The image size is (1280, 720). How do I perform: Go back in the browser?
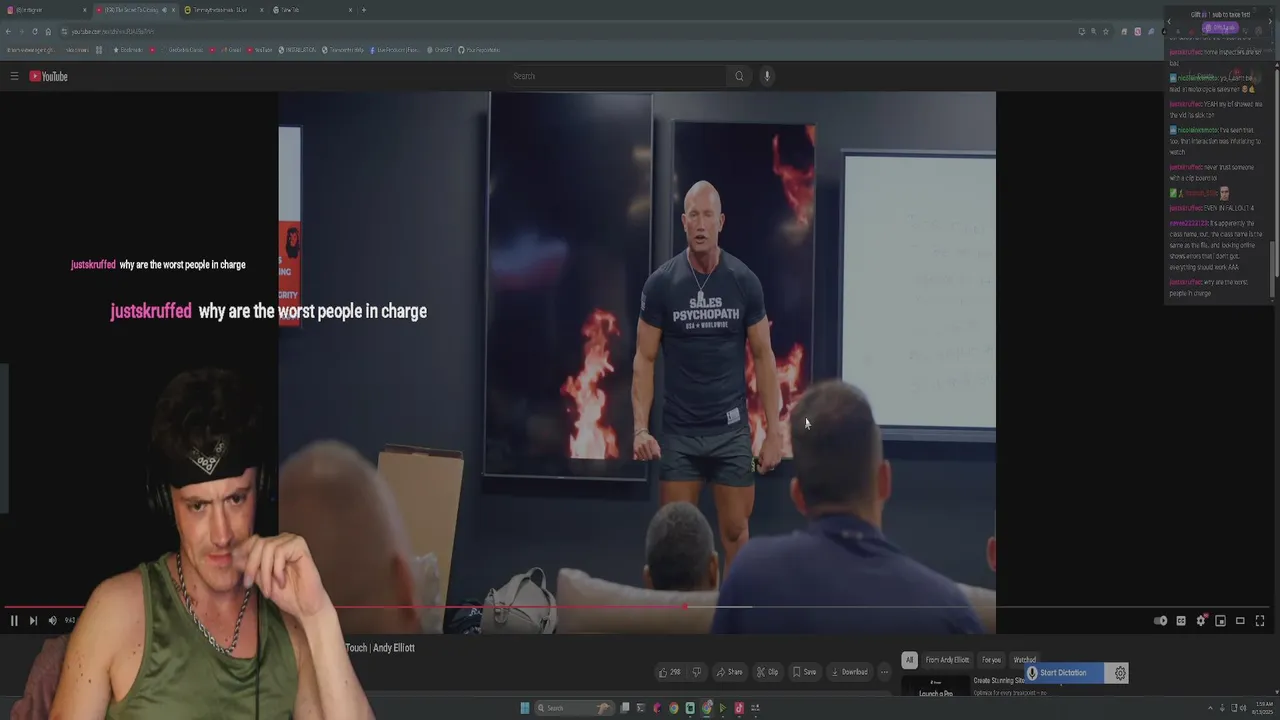click(9, 31)
